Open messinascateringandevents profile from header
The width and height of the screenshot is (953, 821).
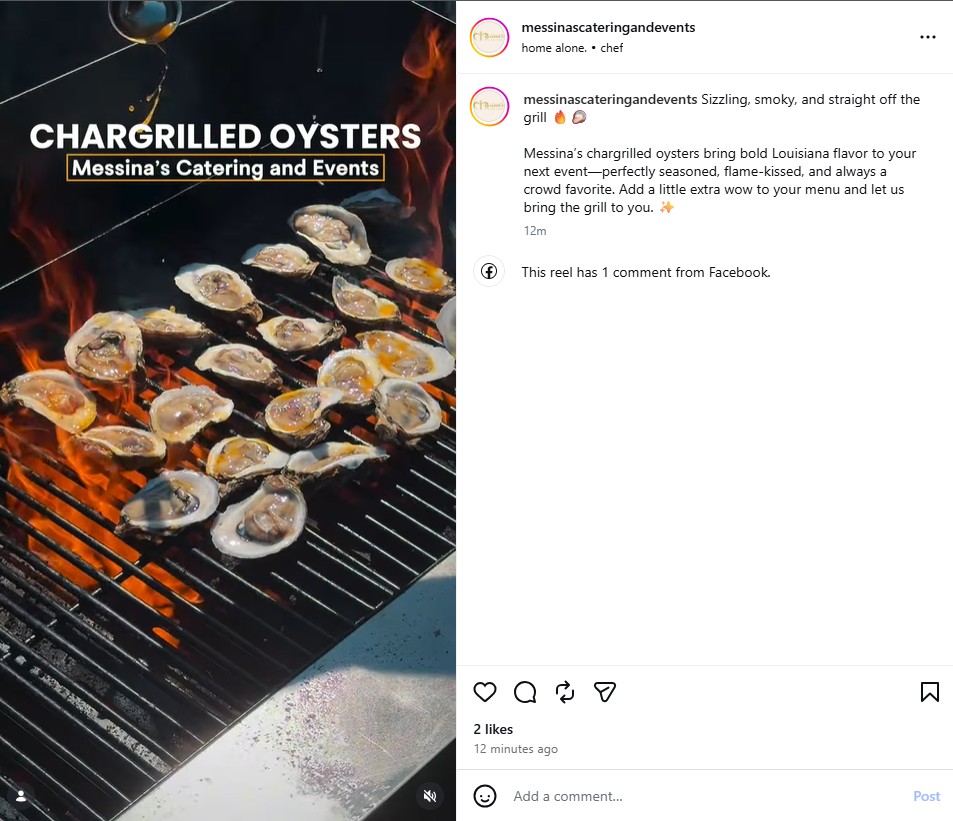[608, 28]
